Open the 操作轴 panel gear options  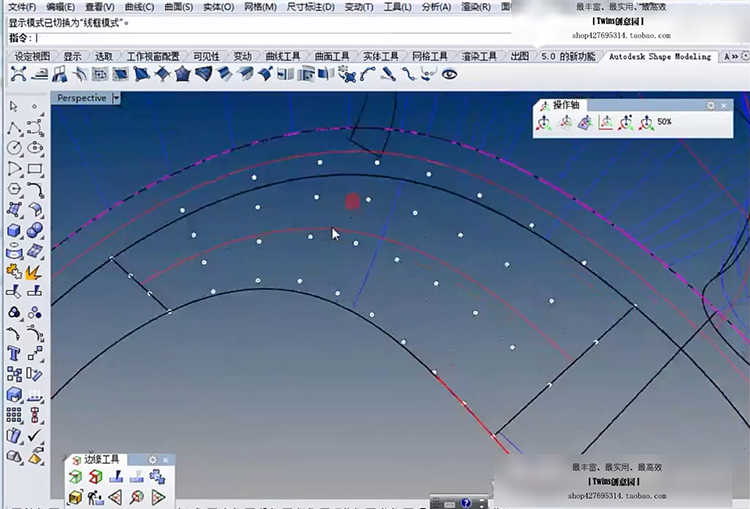pyautogui.click(x=711, y=105)
